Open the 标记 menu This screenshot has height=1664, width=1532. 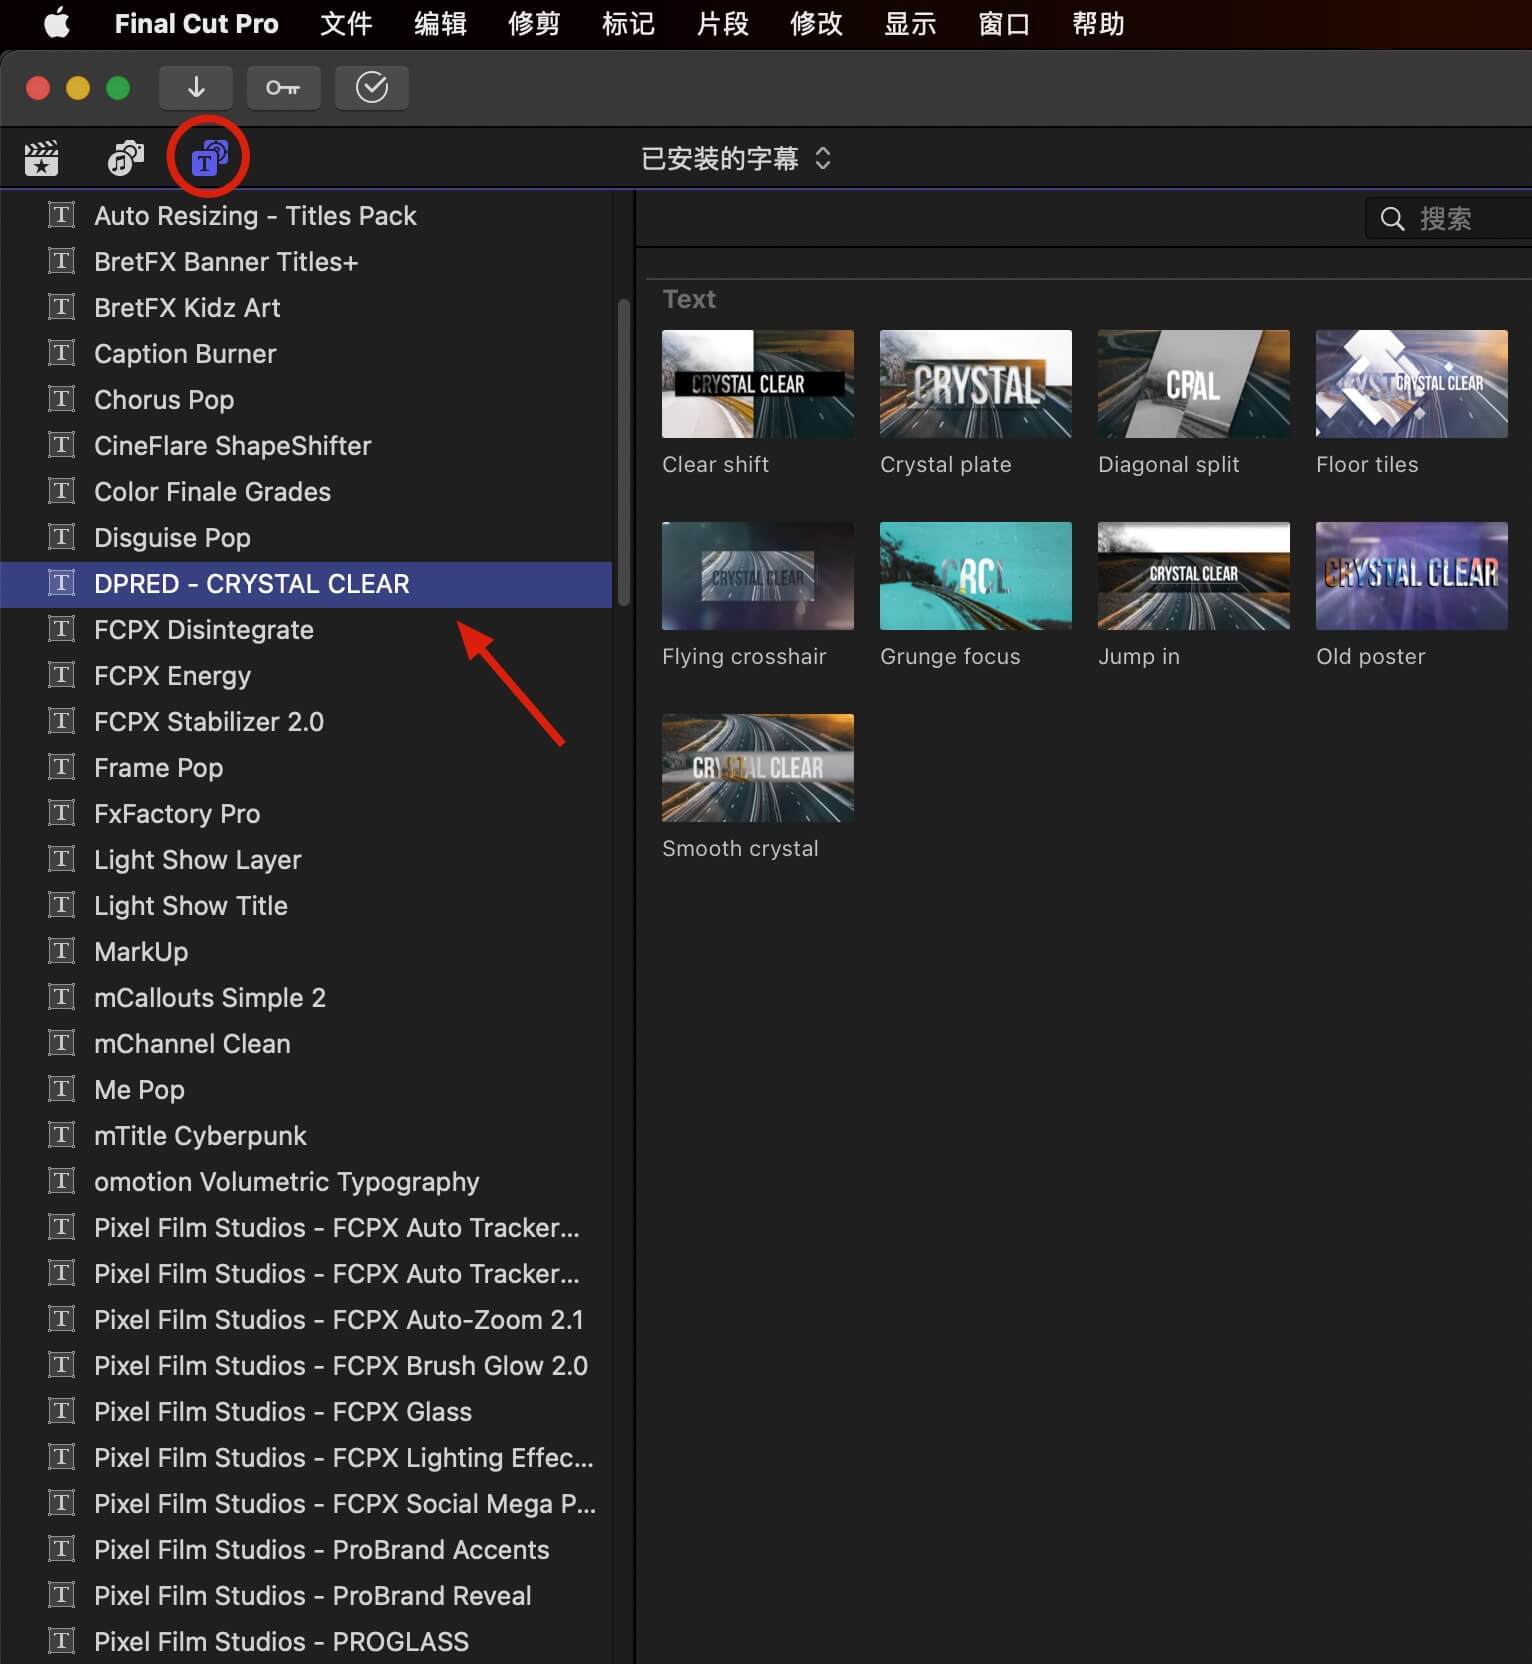click(x=628, y=23)
